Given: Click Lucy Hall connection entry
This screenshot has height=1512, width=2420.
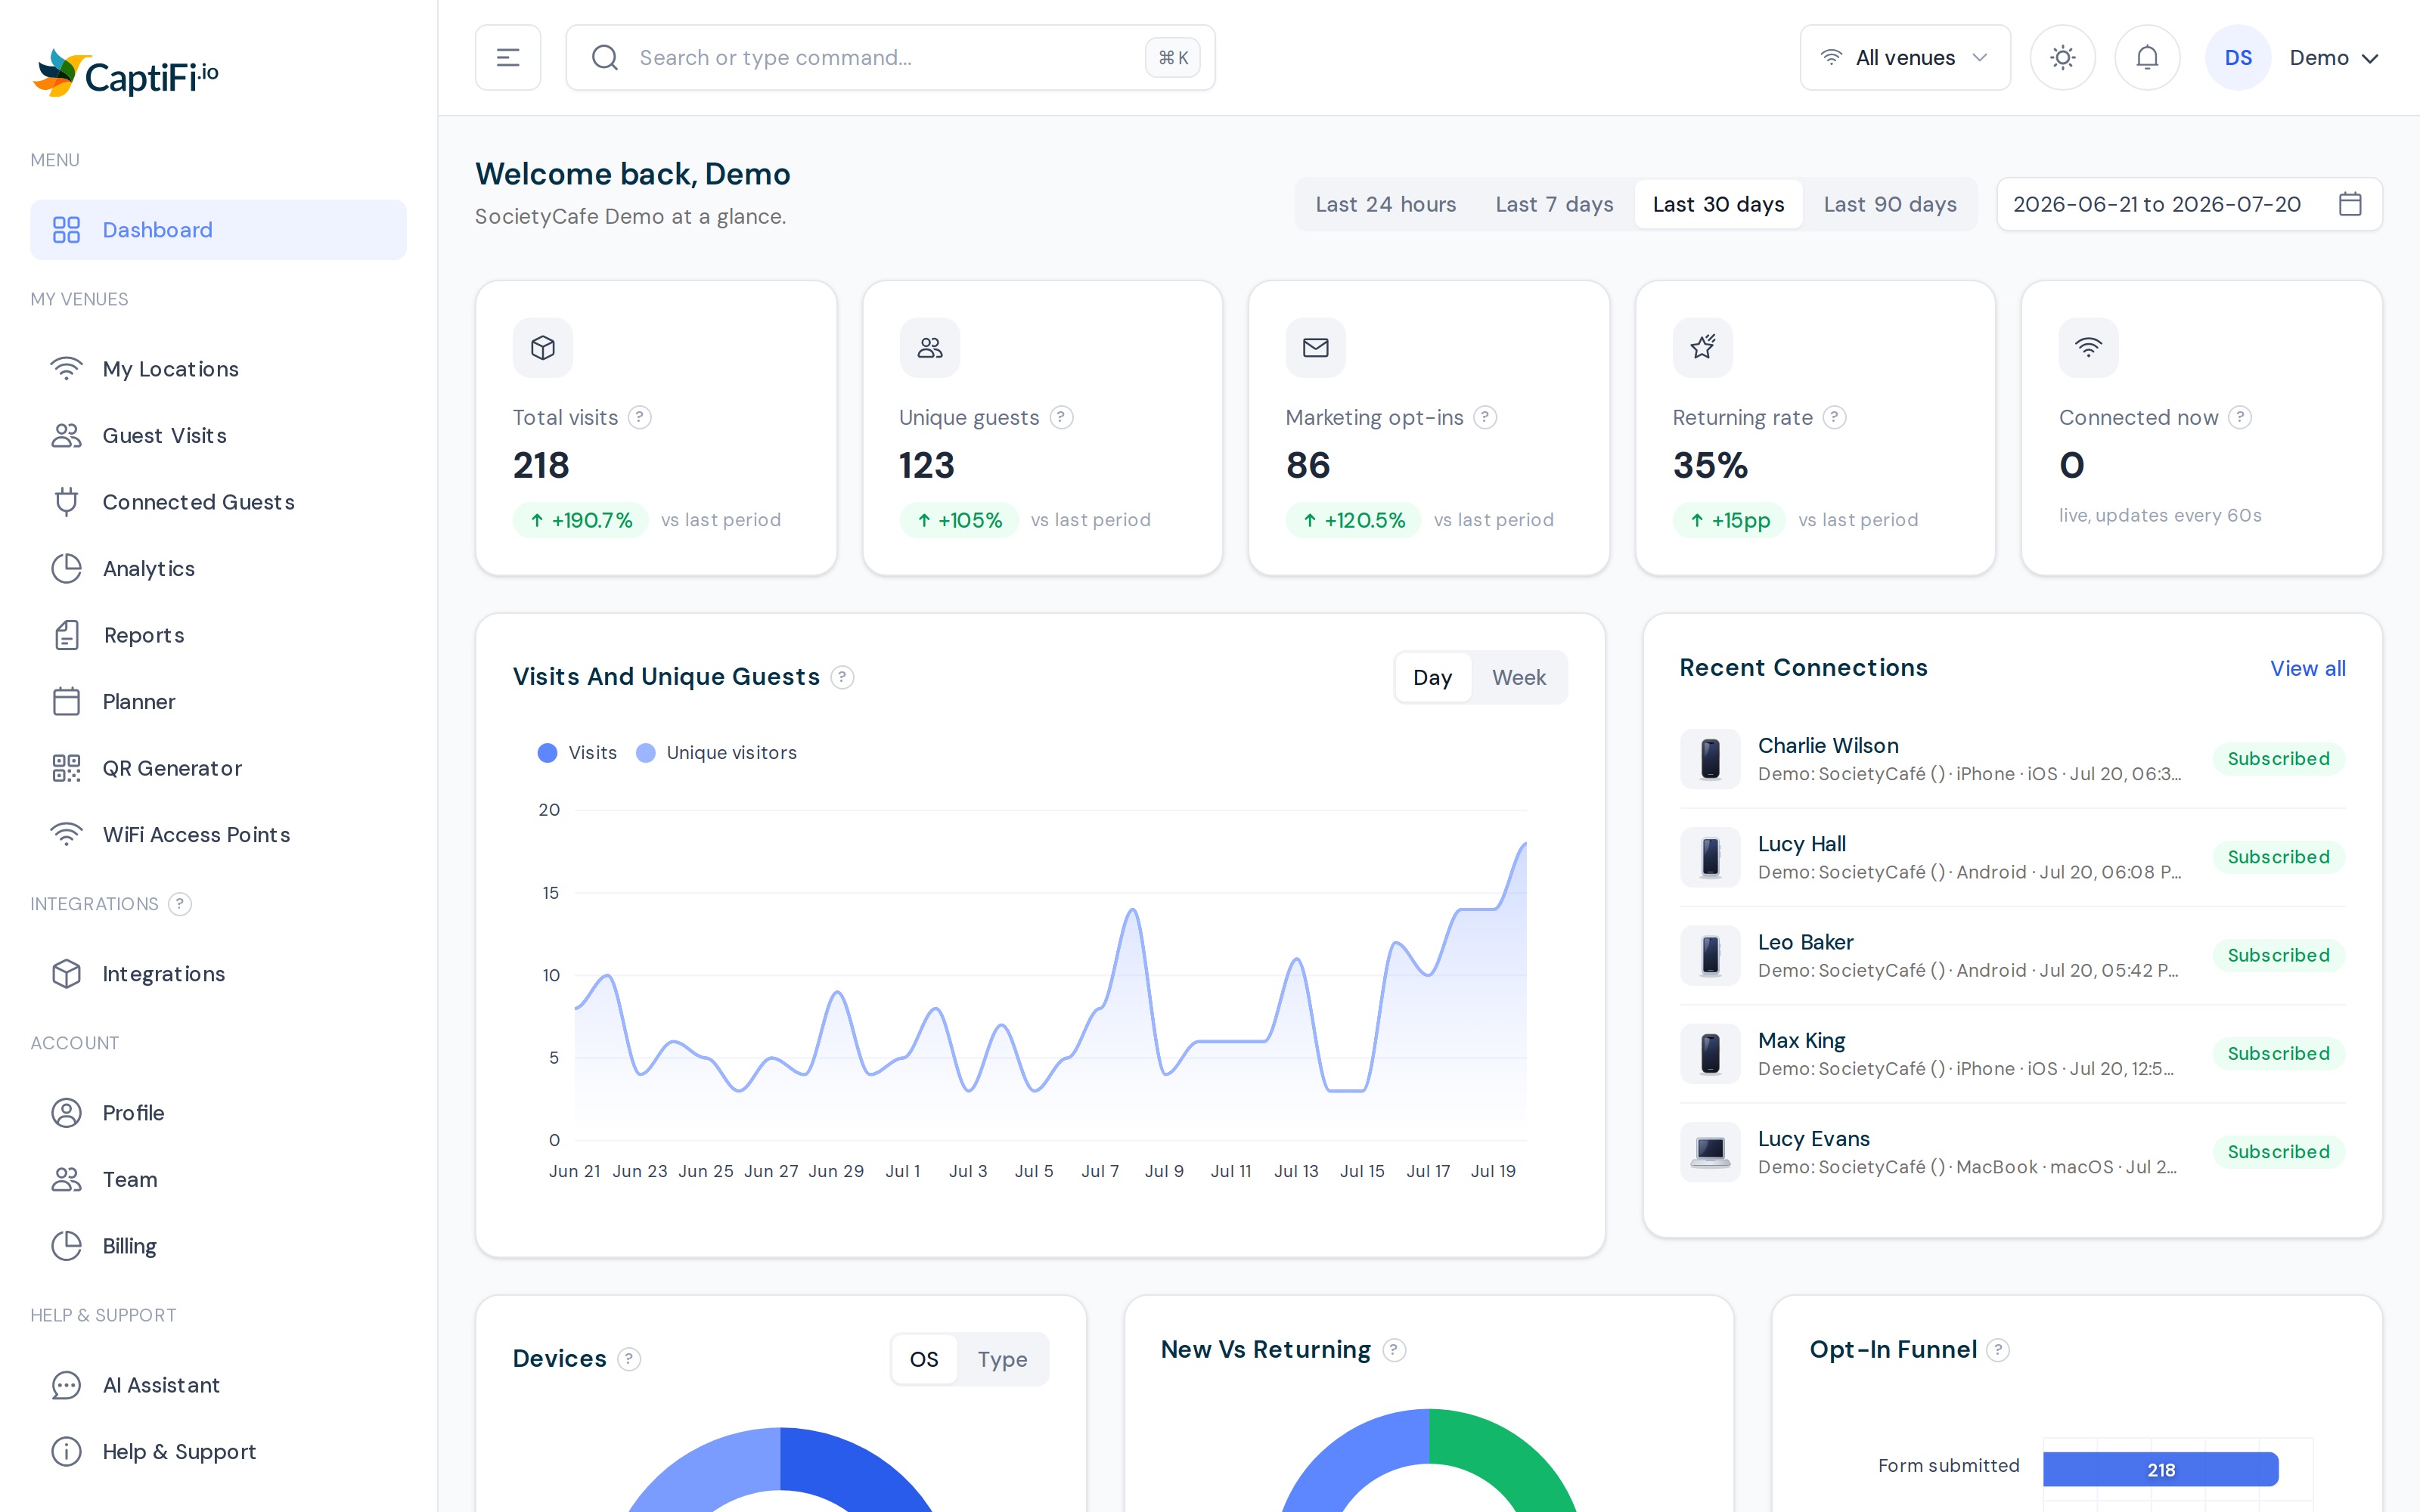Looking at the screenshot, I should click(x=2012, y=857).
